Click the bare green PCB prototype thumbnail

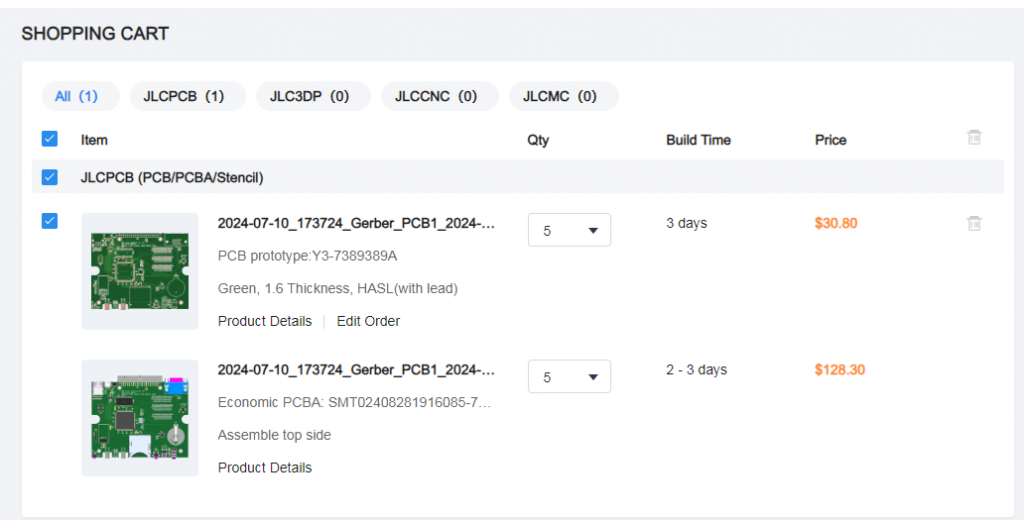(x=139, y=271)
